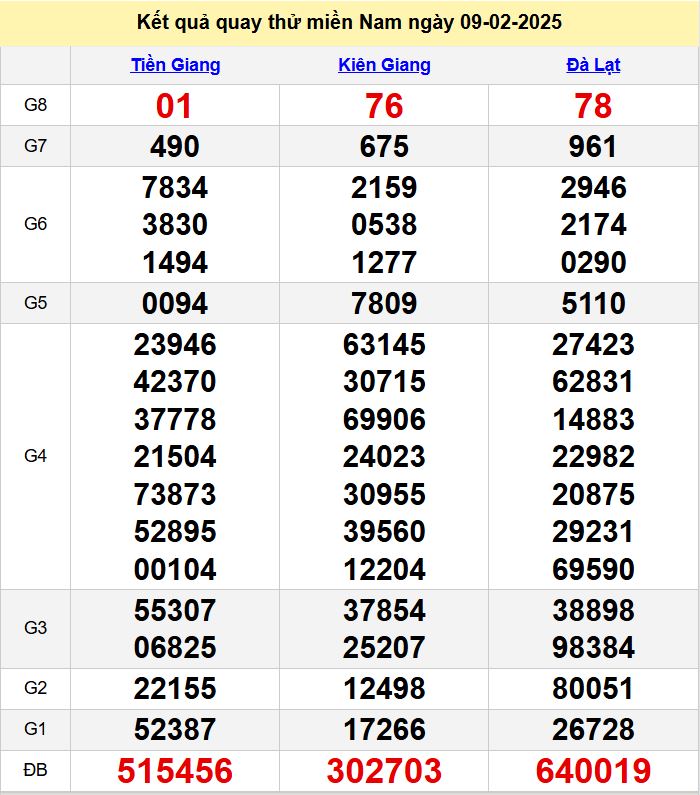Viewport: 700px width, 795px height.
Task: Click the red G8 number 01
Action: coord(174,106)
